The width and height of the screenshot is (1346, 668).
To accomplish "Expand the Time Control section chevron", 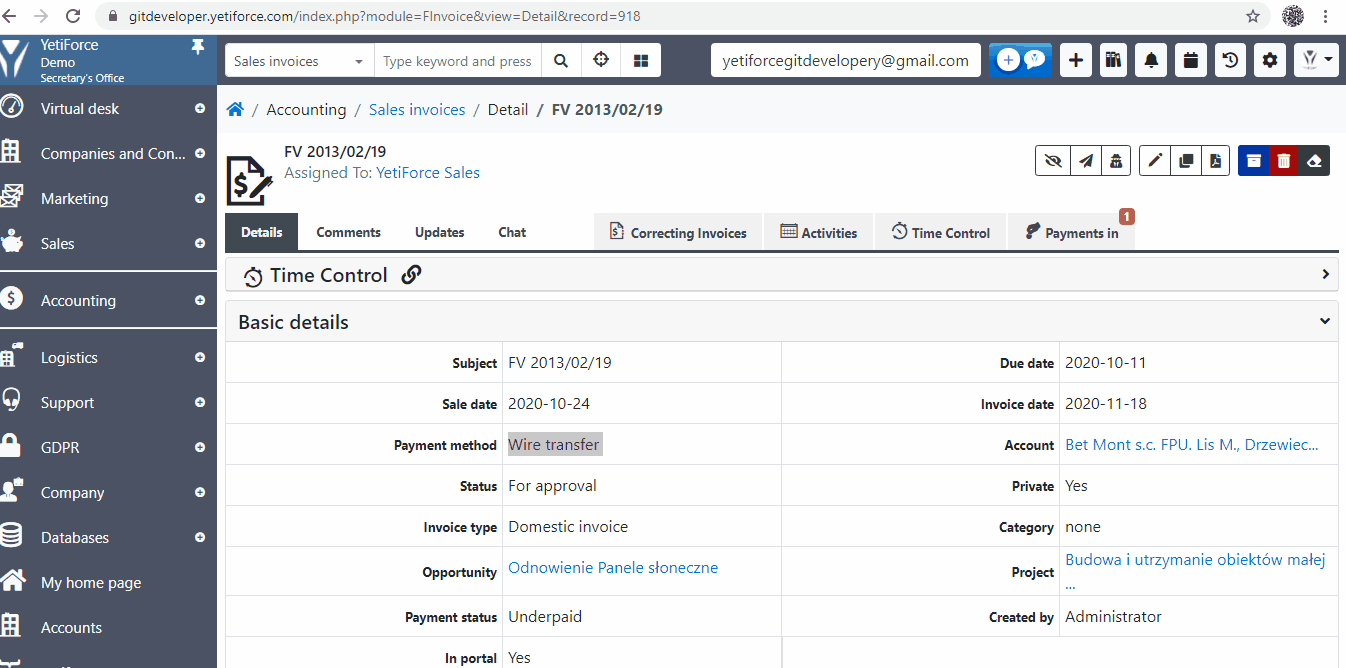I will [x=1325, y=274].
